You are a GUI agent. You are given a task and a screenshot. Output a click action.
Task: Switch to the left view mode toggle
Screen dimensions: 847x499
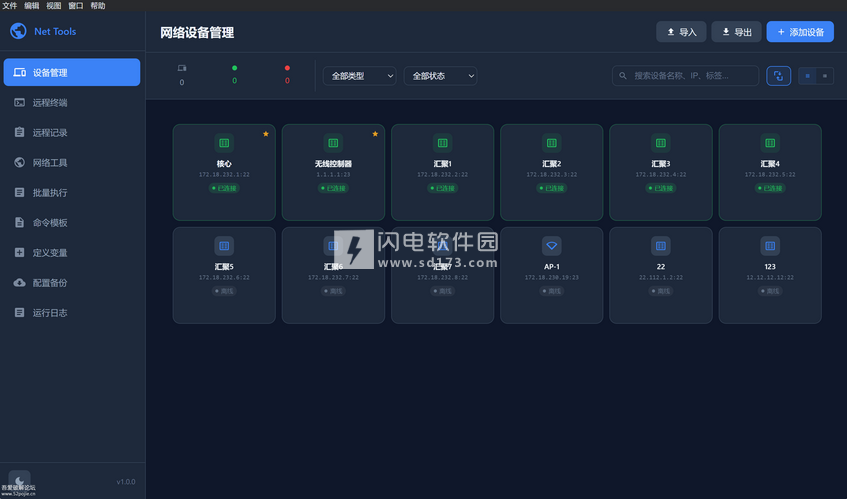point(807,75)
